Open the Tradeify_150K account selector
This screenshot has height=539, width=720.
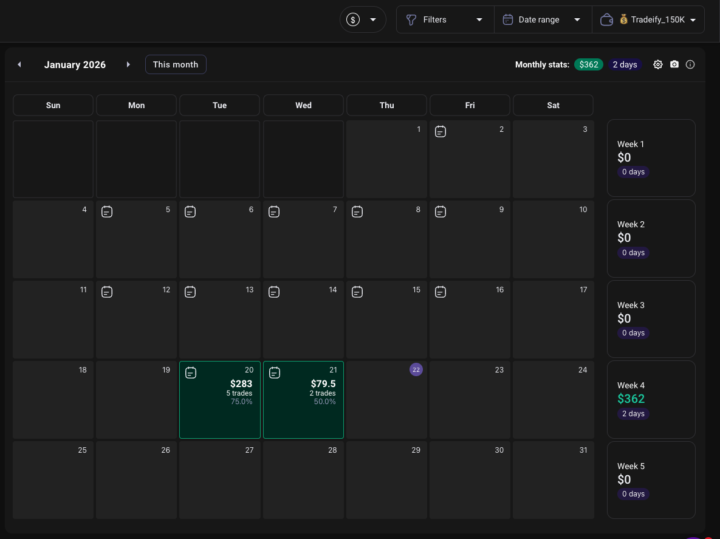click(x=648, y=20)
